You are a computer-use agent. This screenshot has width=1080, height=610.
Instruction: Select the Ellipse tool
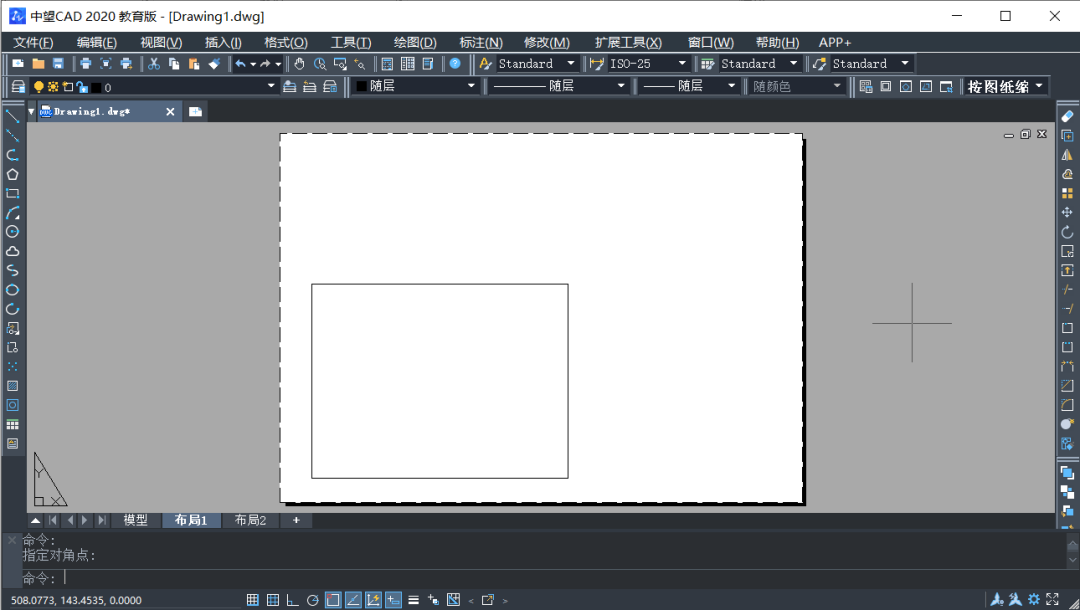pyautogui.click(x=12, y=290)
